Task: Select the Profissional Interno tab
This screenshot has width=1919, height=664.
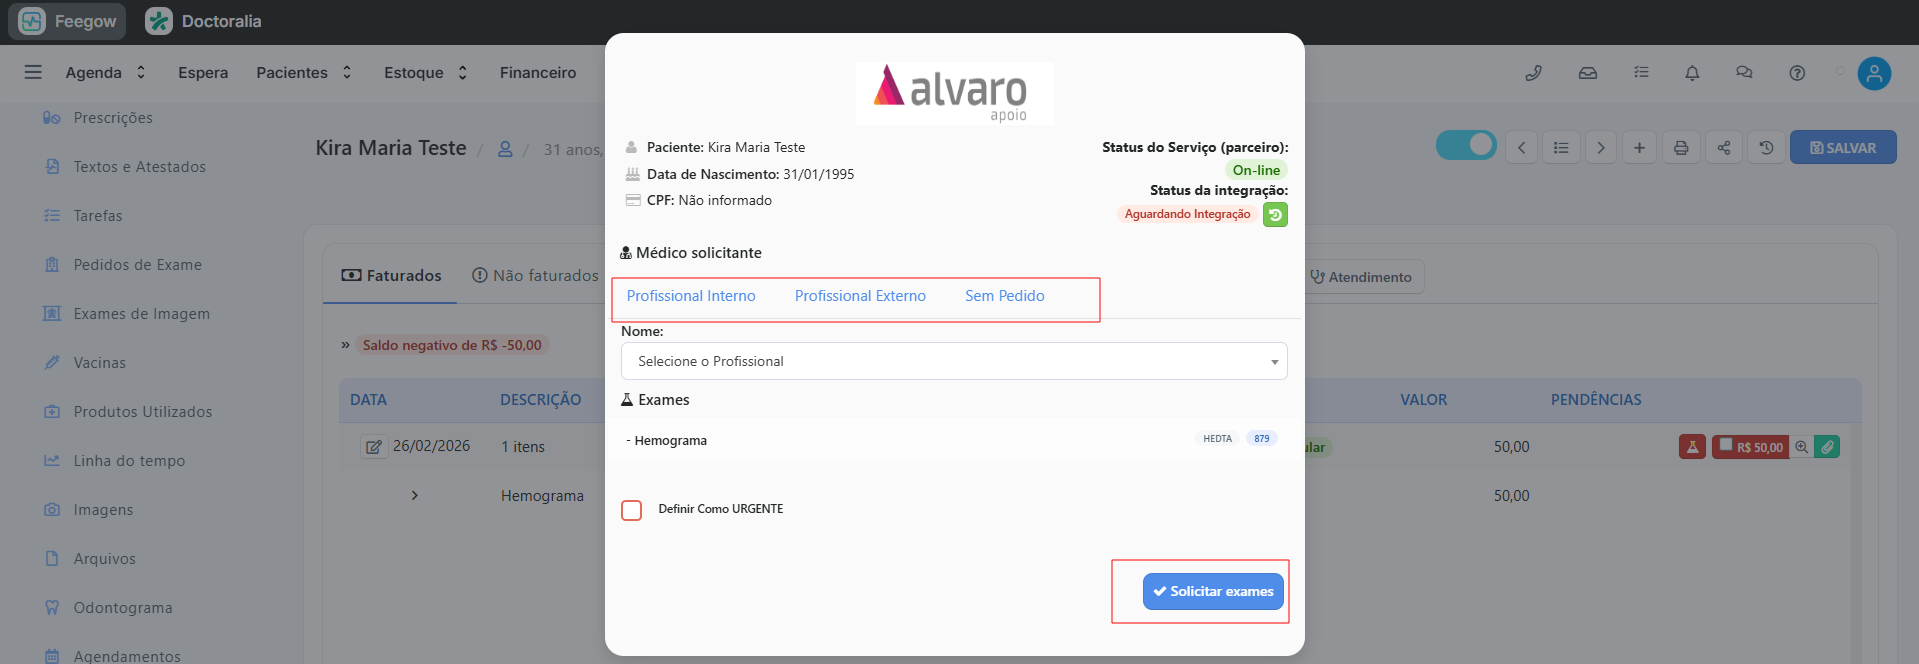Action: pyautogui.click(x=691, y=296)
